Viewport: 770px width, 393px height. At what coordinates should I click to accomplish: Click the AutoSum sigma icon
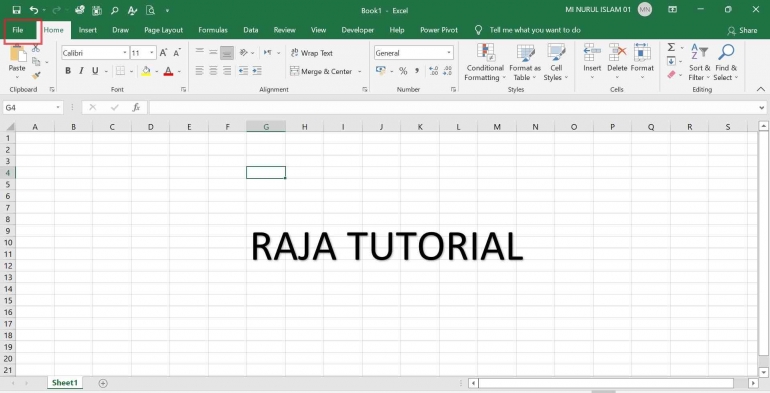[671, 47]
